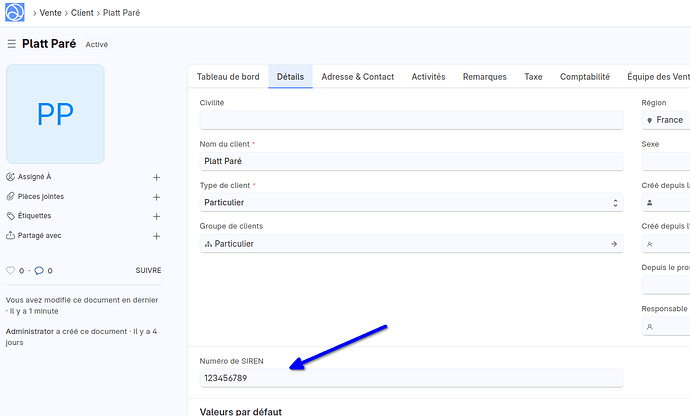Navigate to Vente breadcrumb link
This screenshot has height=416, width=690.
coord(52,15)
